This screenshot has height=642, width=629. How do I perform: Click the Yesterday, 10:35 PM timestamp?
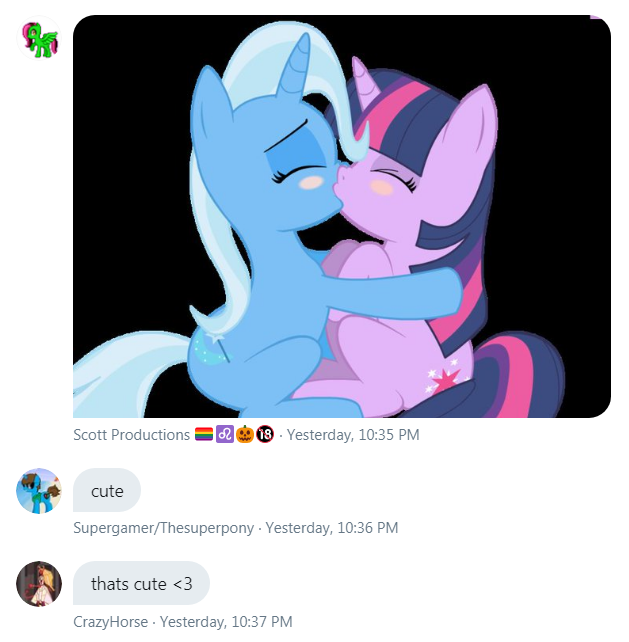(x=353, y=435)
